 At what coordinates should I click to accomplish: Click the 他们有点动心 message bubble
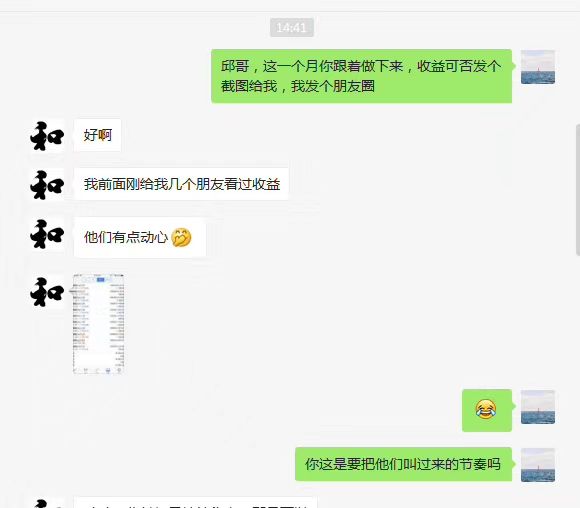pyautogui.click(x=140, y=237)
